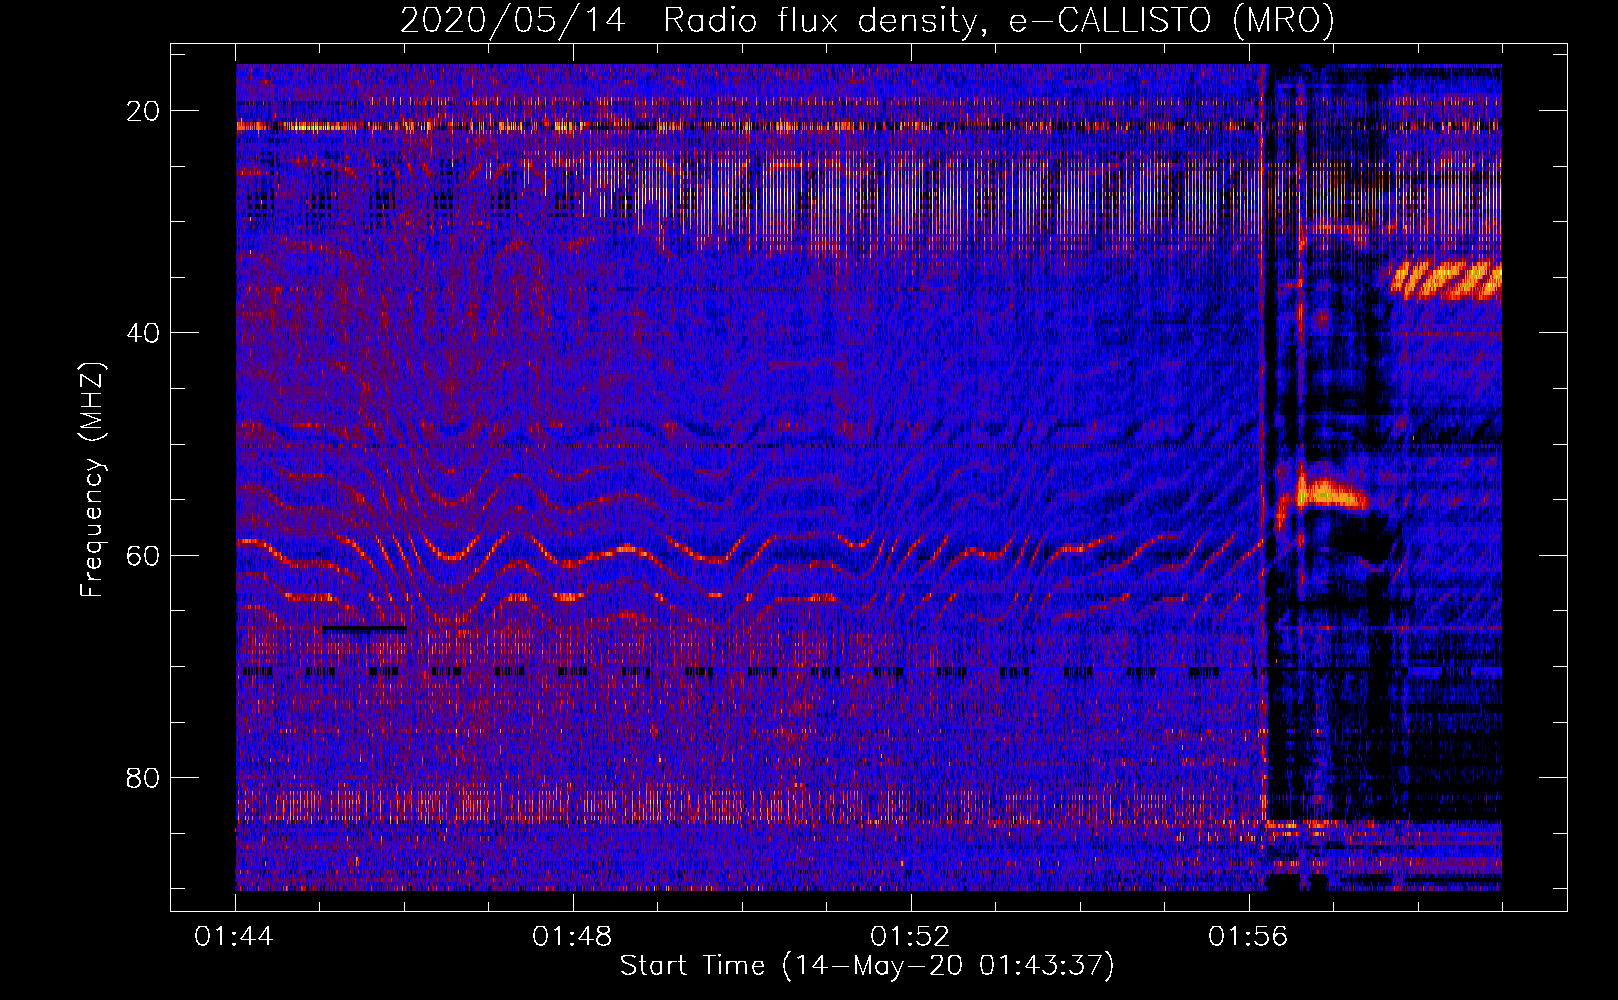Screen dimensions: 1618x1000
Task: Click the '80' frequency tick label
Action: point(144,777)
